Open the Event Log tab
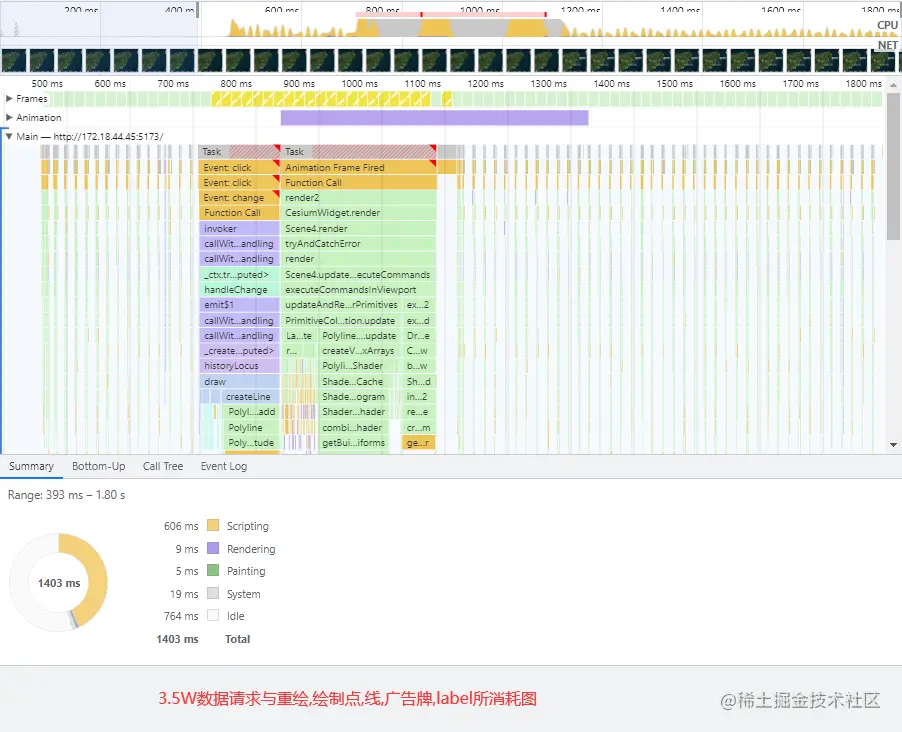Image resolution: width=902 pixels, height=732 pixels. pyautogui.click(x=223, y=465)
